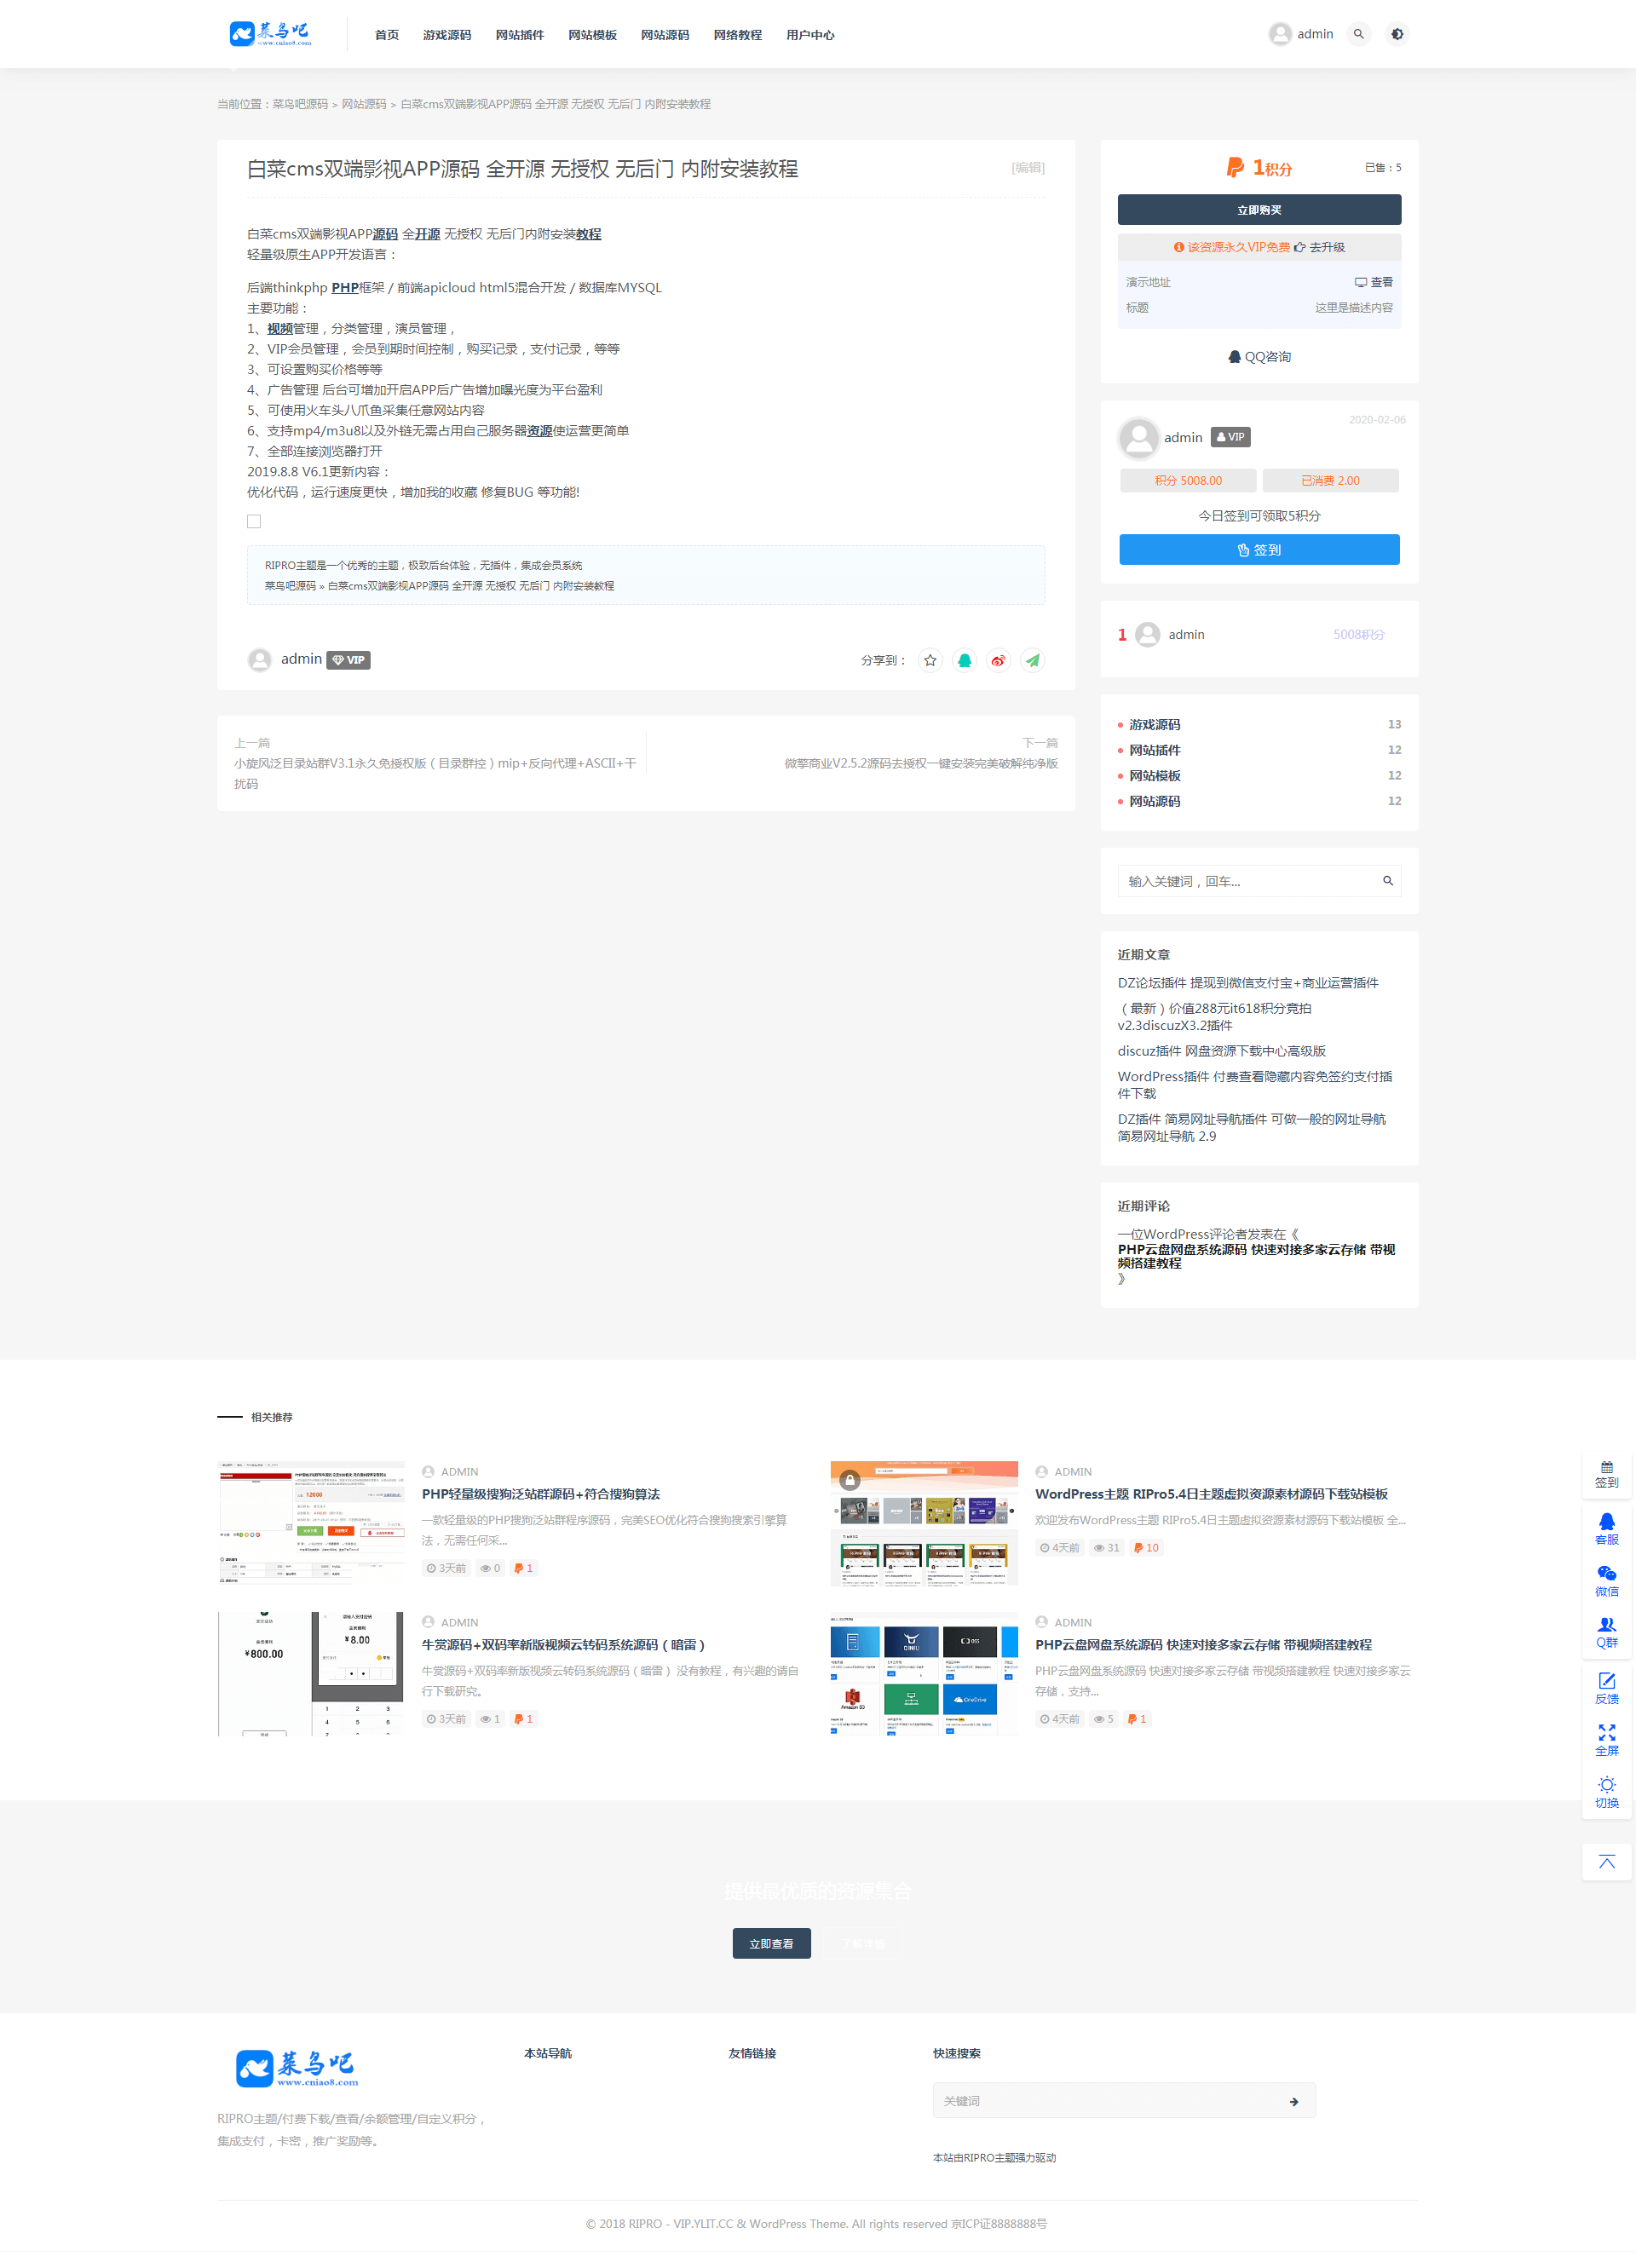Open the title WordPress主题 RIPro5.4日主题
Viewport: 1636px width, 2268px height.
[x=1211, y=1494]
